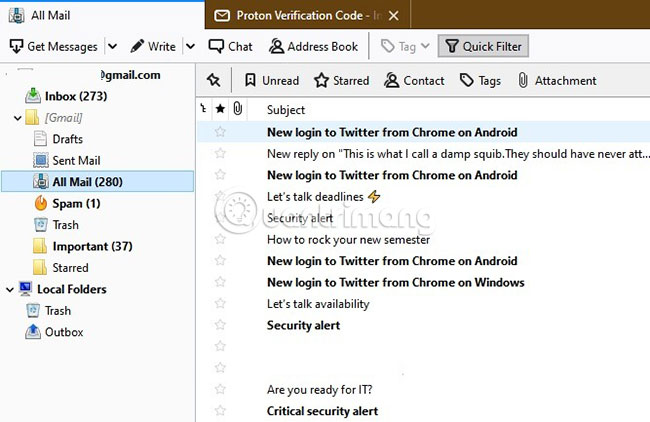This screenshot has width=650, height=422.
Task: Star the "Let's talk availability" email
Action: pos(220,303)
